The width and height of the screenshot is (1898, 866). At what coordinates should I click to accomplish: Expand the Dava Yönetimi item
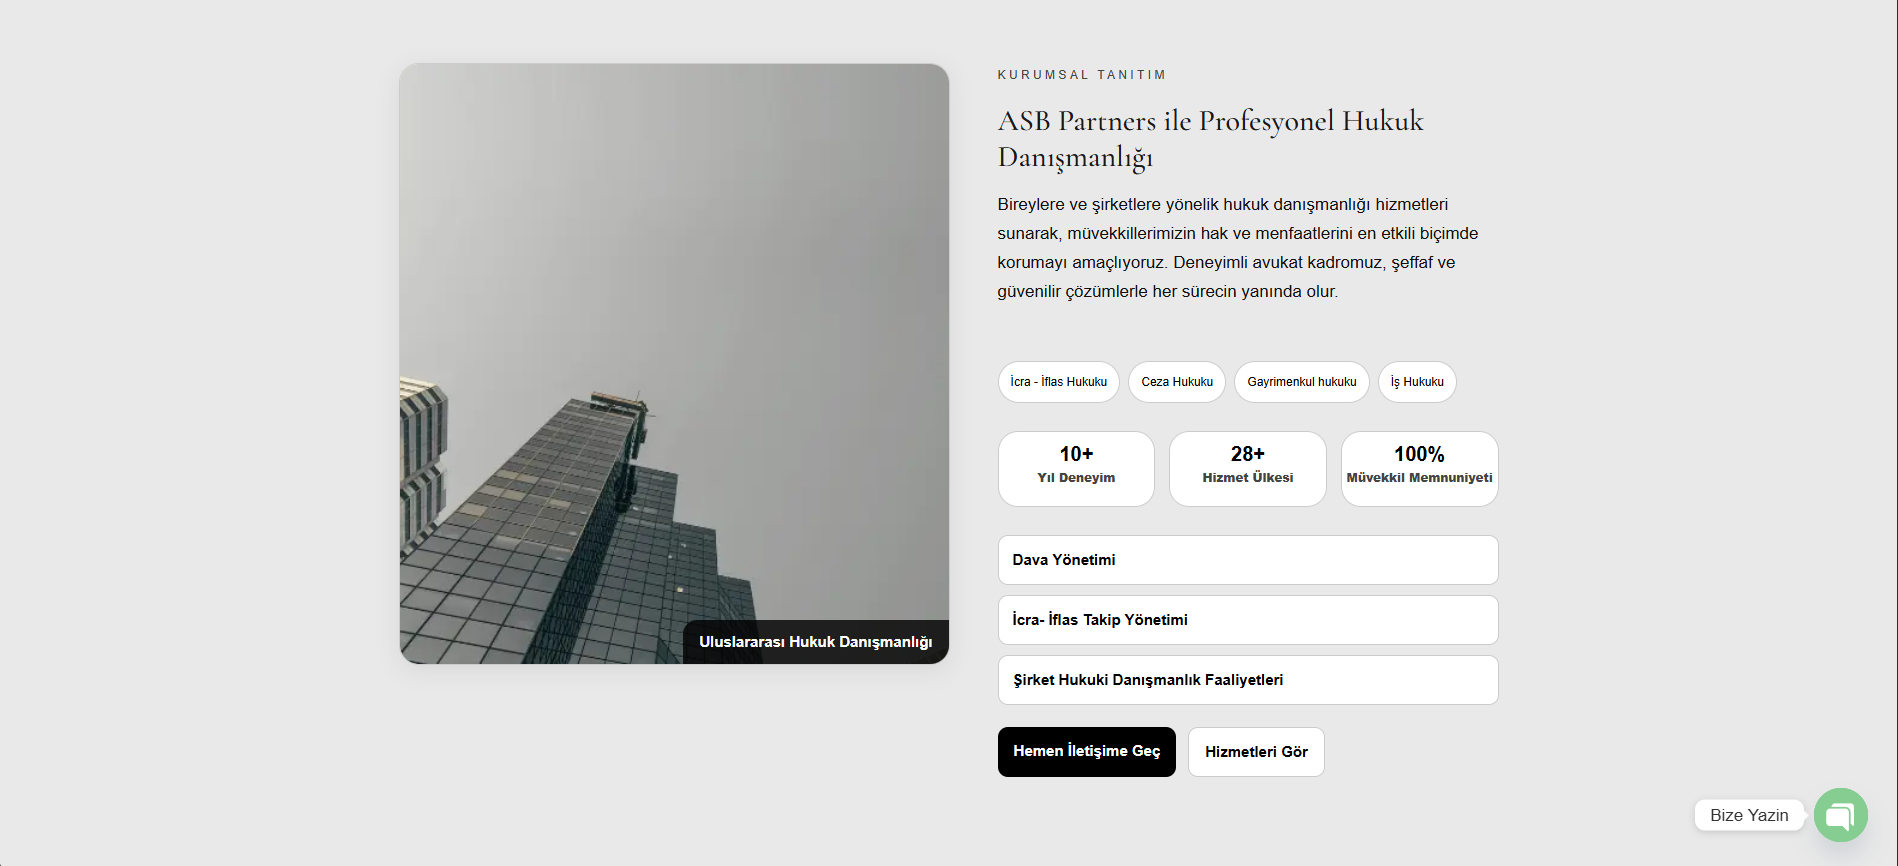click(1248, 560)
